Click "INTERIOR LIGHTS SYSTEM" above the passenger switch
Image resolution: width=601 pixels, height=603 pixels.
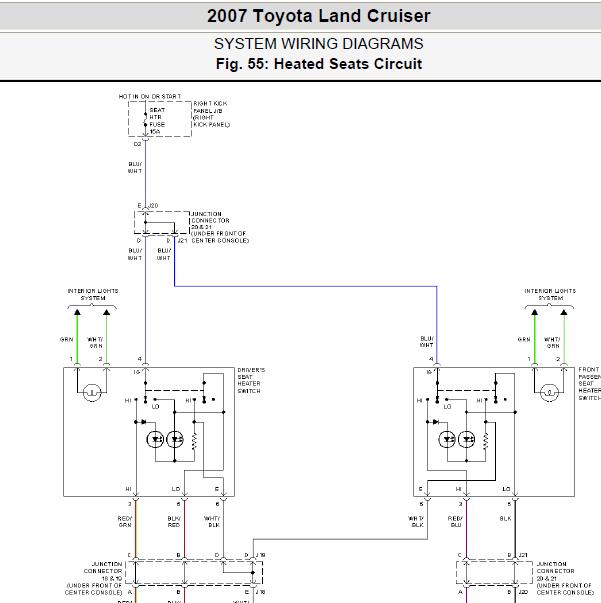[550, 295]
